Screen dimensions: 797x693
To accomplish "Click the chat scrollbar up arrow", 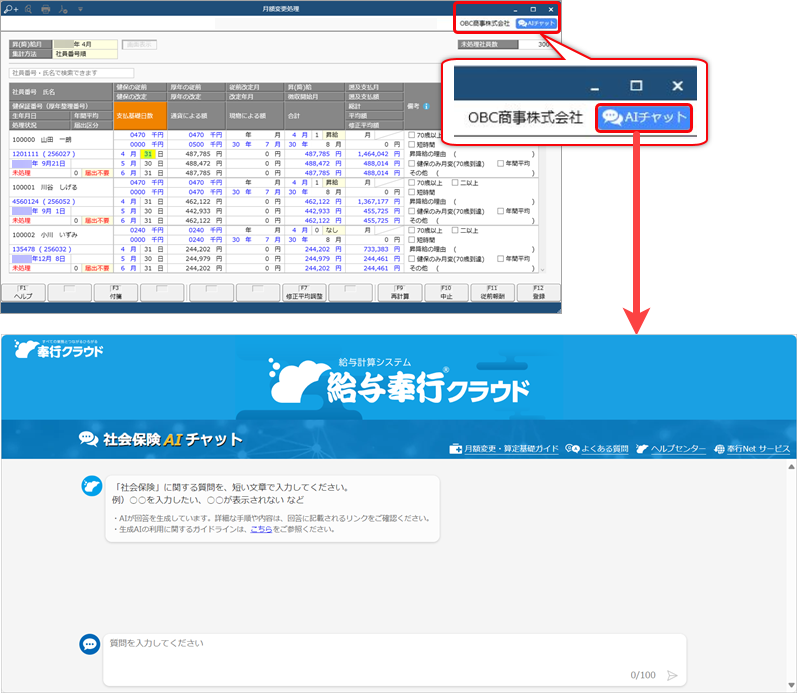I will pos(791,466).
